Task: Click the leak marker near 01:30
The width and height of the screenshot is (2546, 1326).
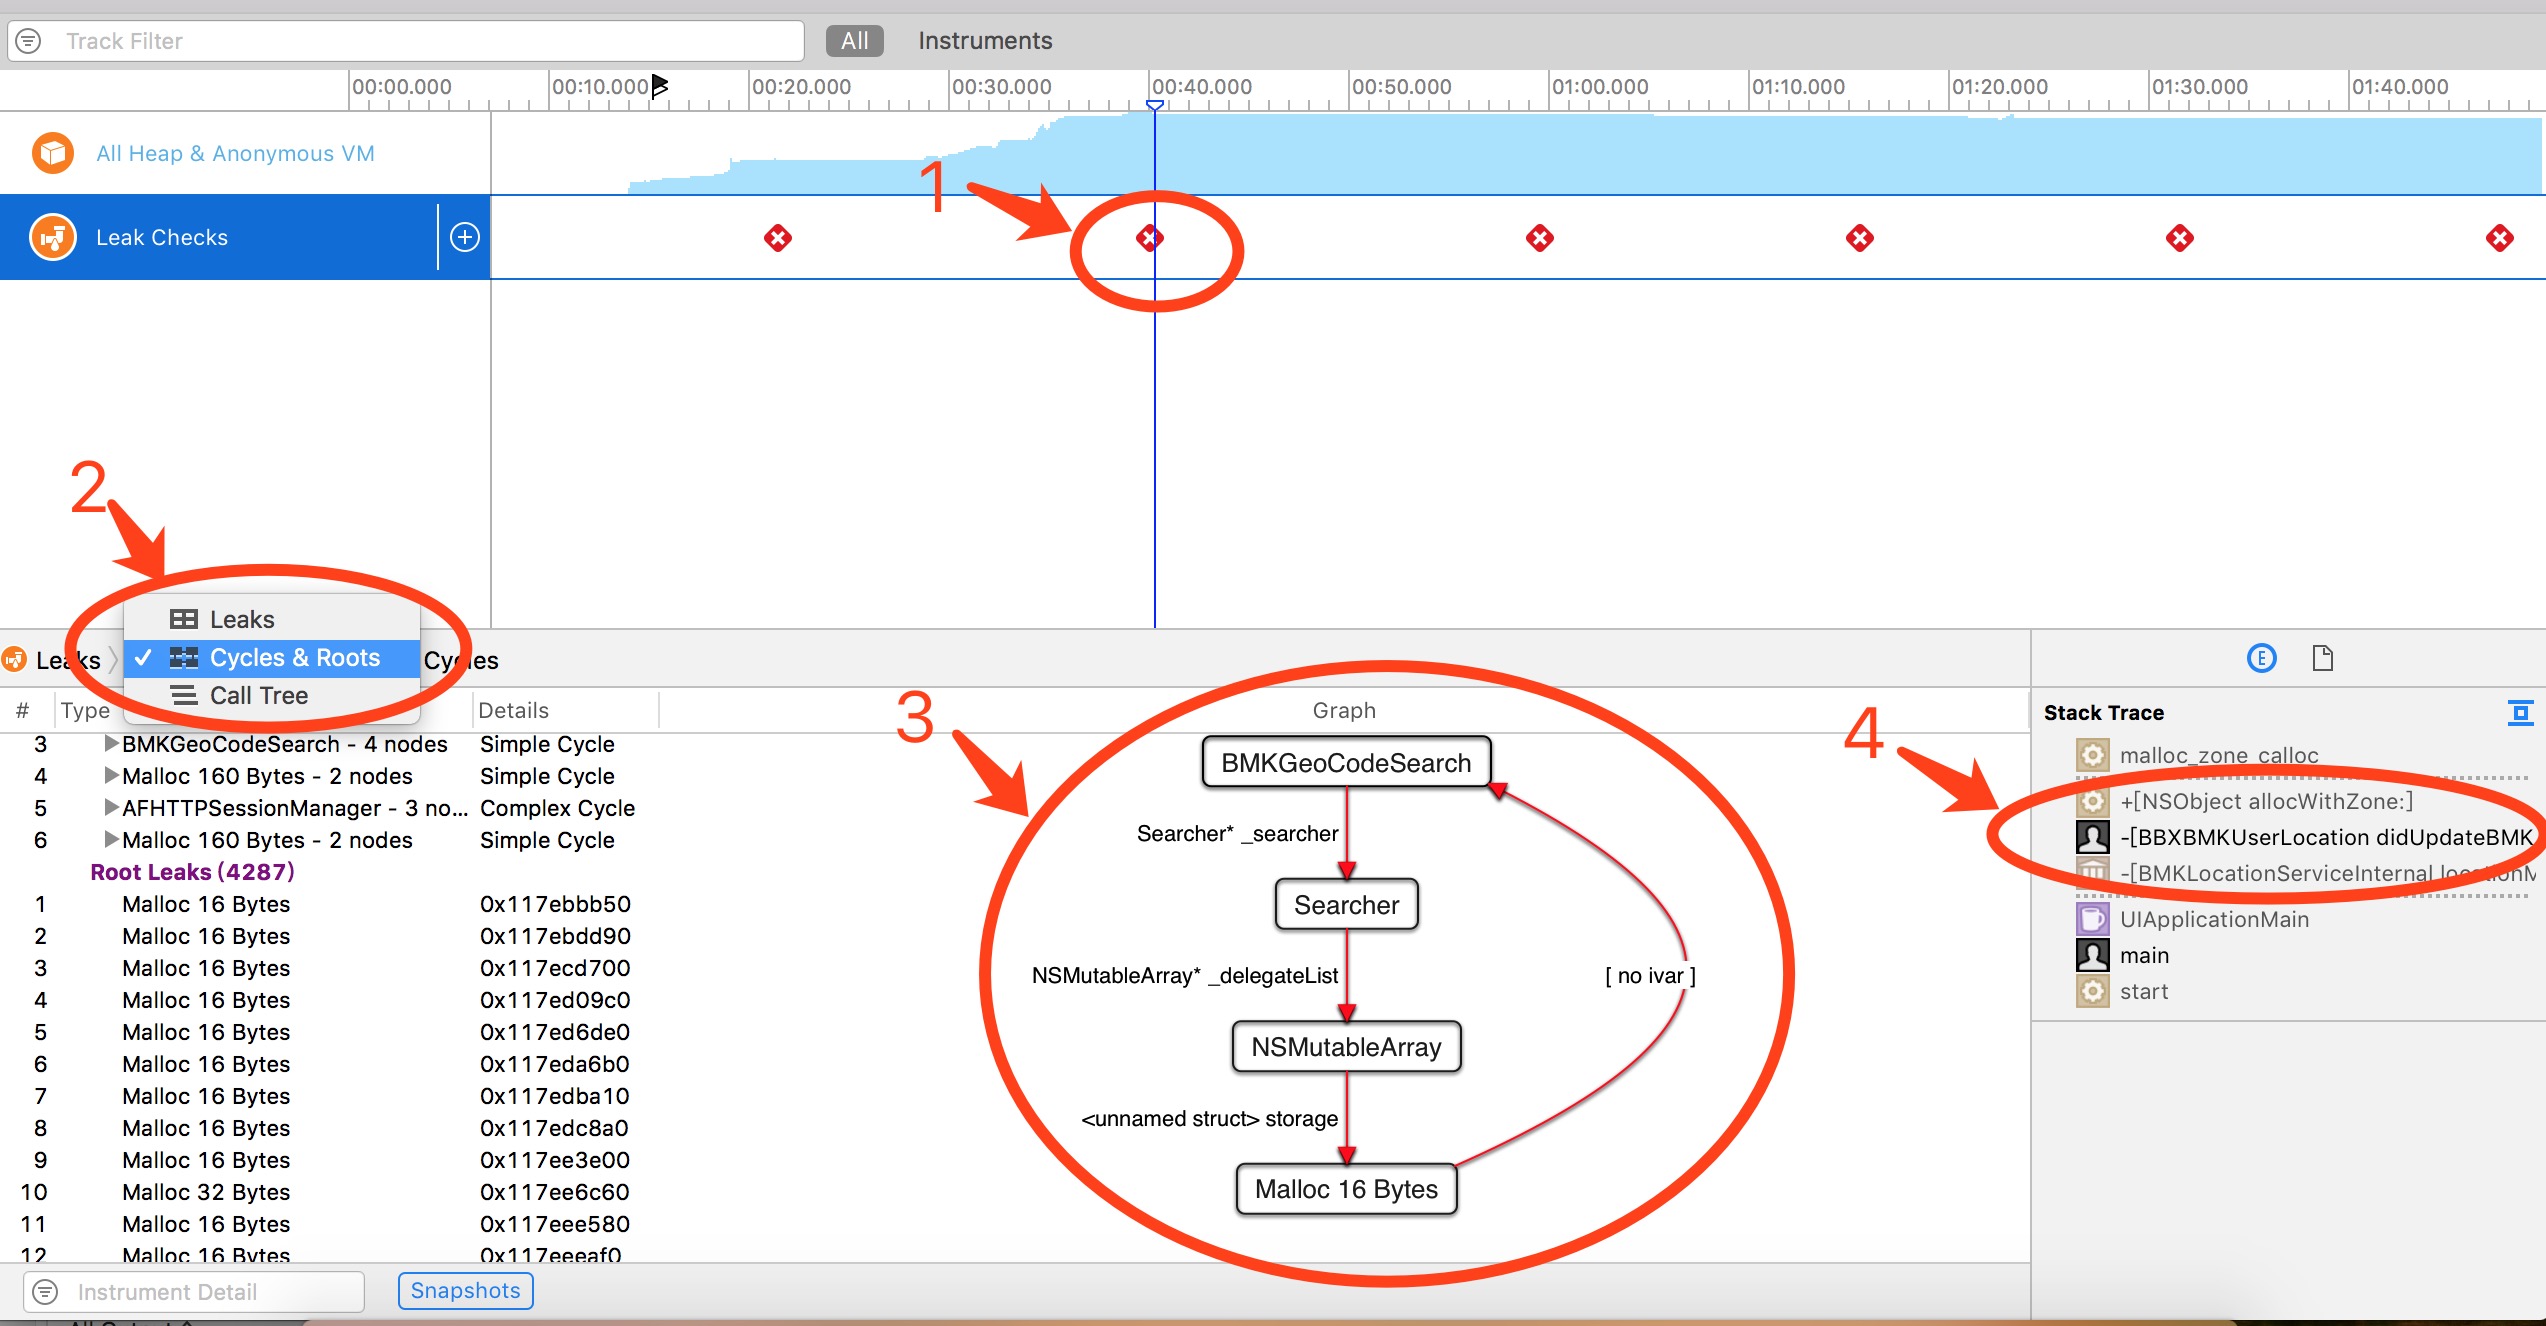Action: (x=2180, y=238)
